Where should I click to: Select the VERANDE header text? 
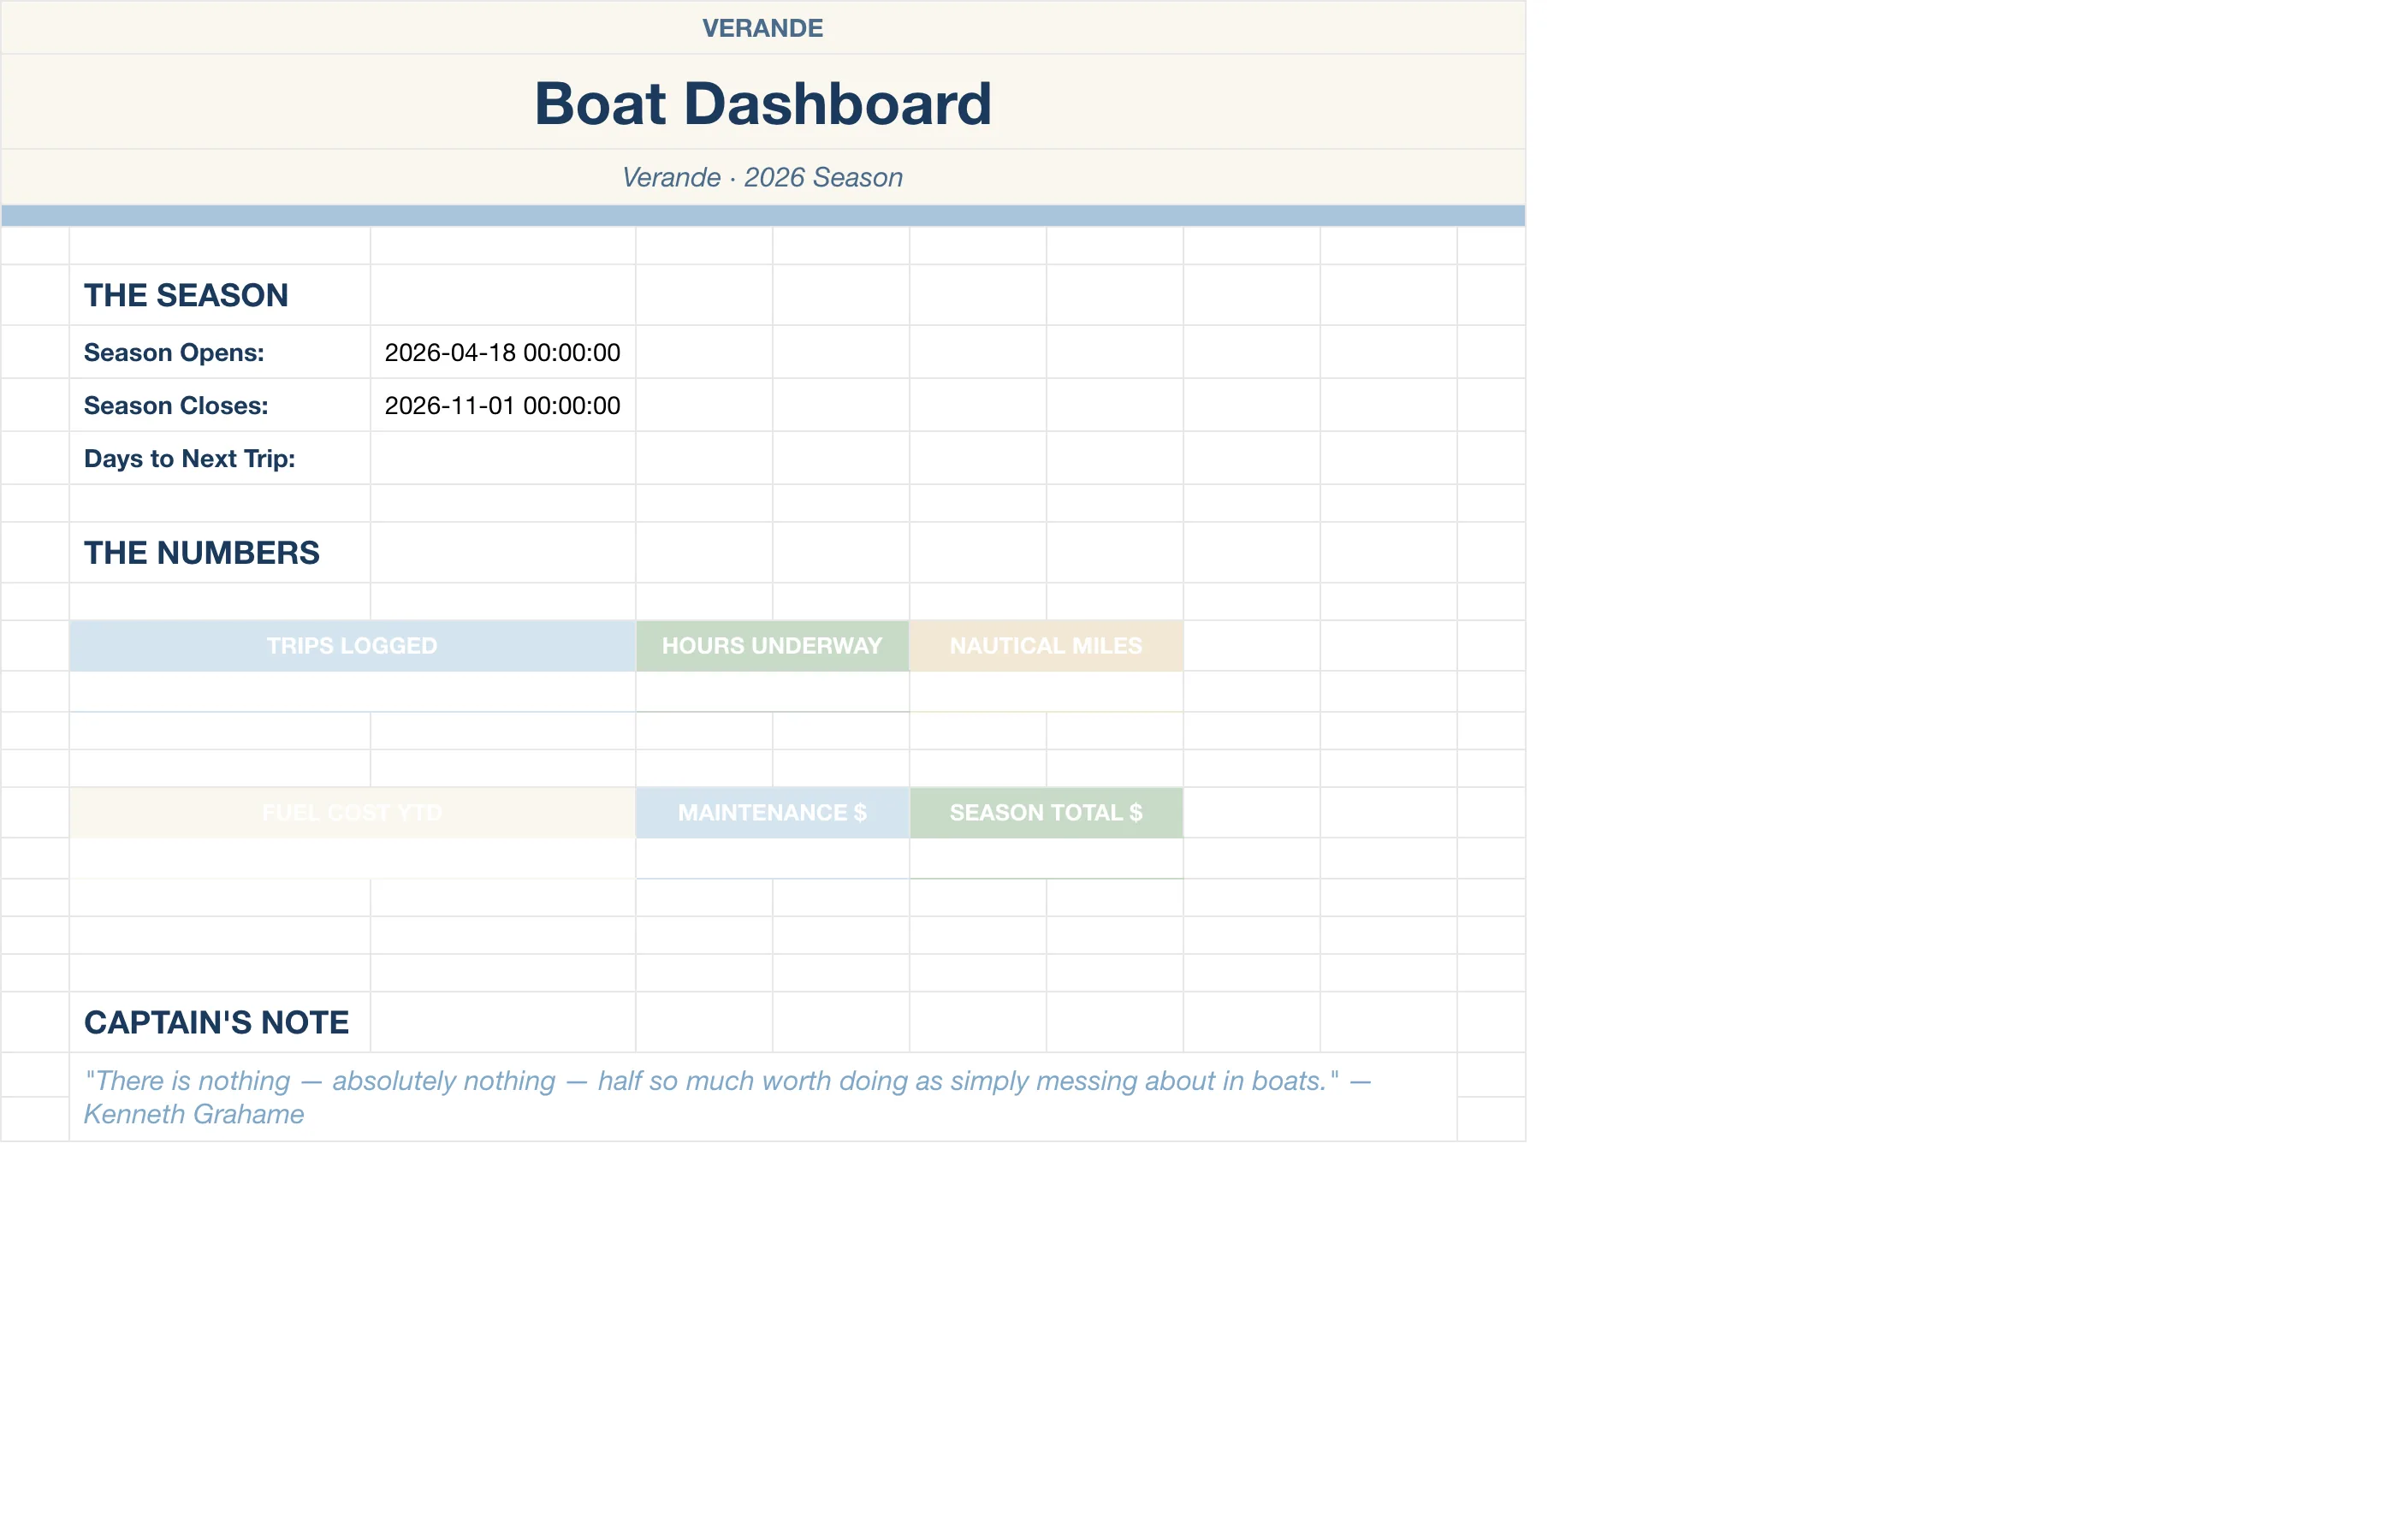762,28
